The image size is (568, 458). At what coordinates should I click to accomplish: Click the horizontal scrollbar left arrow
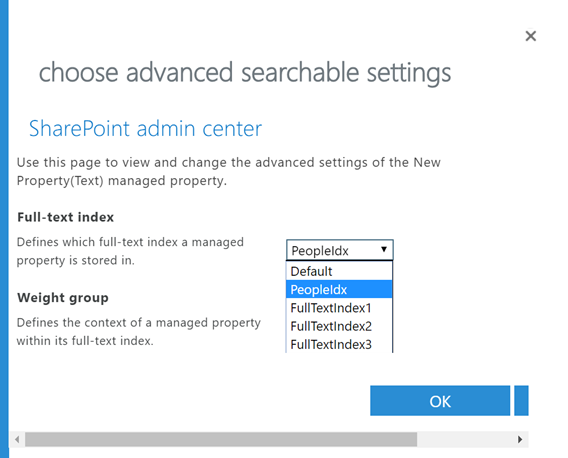pyautogui.click(x=17, y=440)
